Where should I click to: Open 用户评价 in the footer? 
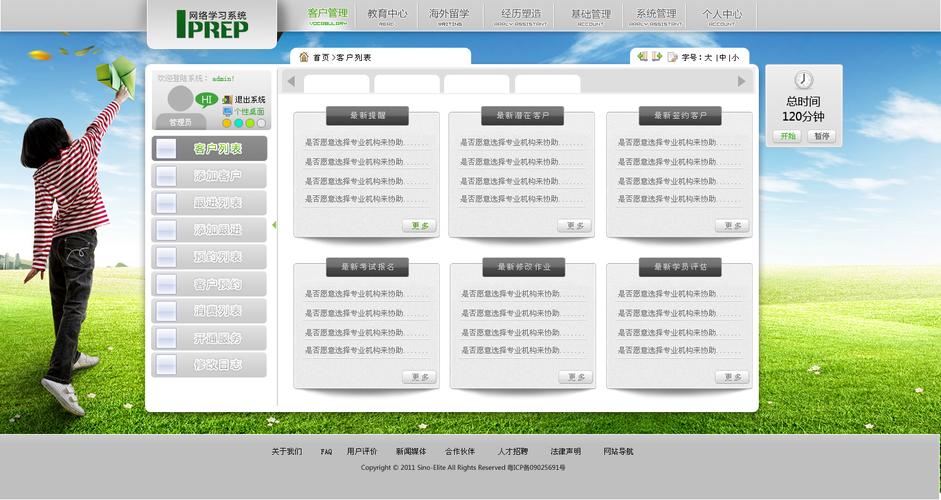point(362,451)
